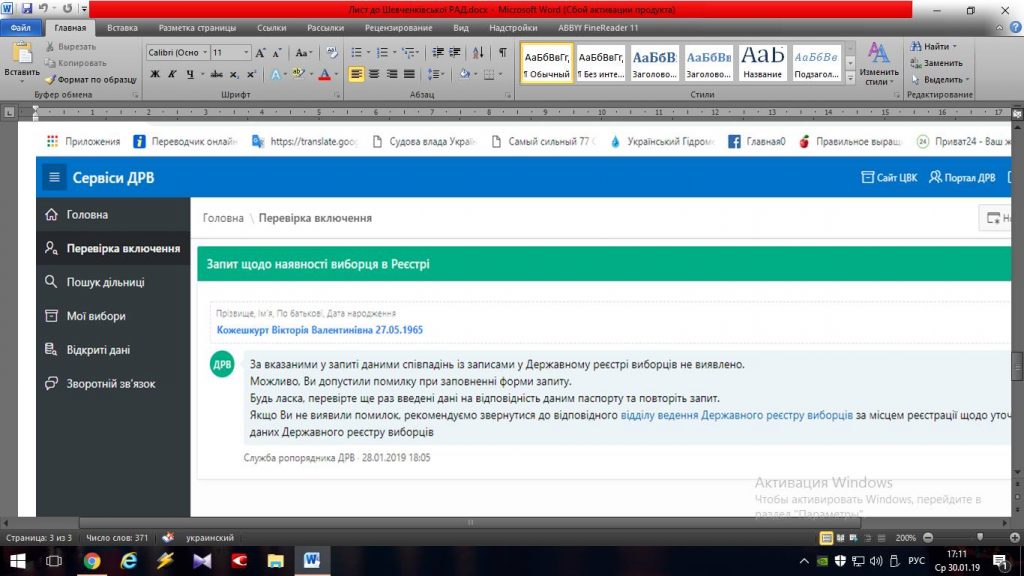Click the sort A-Z icon
This screenshot has height=576, width=1024.
pyautogui.click(x=478, y=52)
